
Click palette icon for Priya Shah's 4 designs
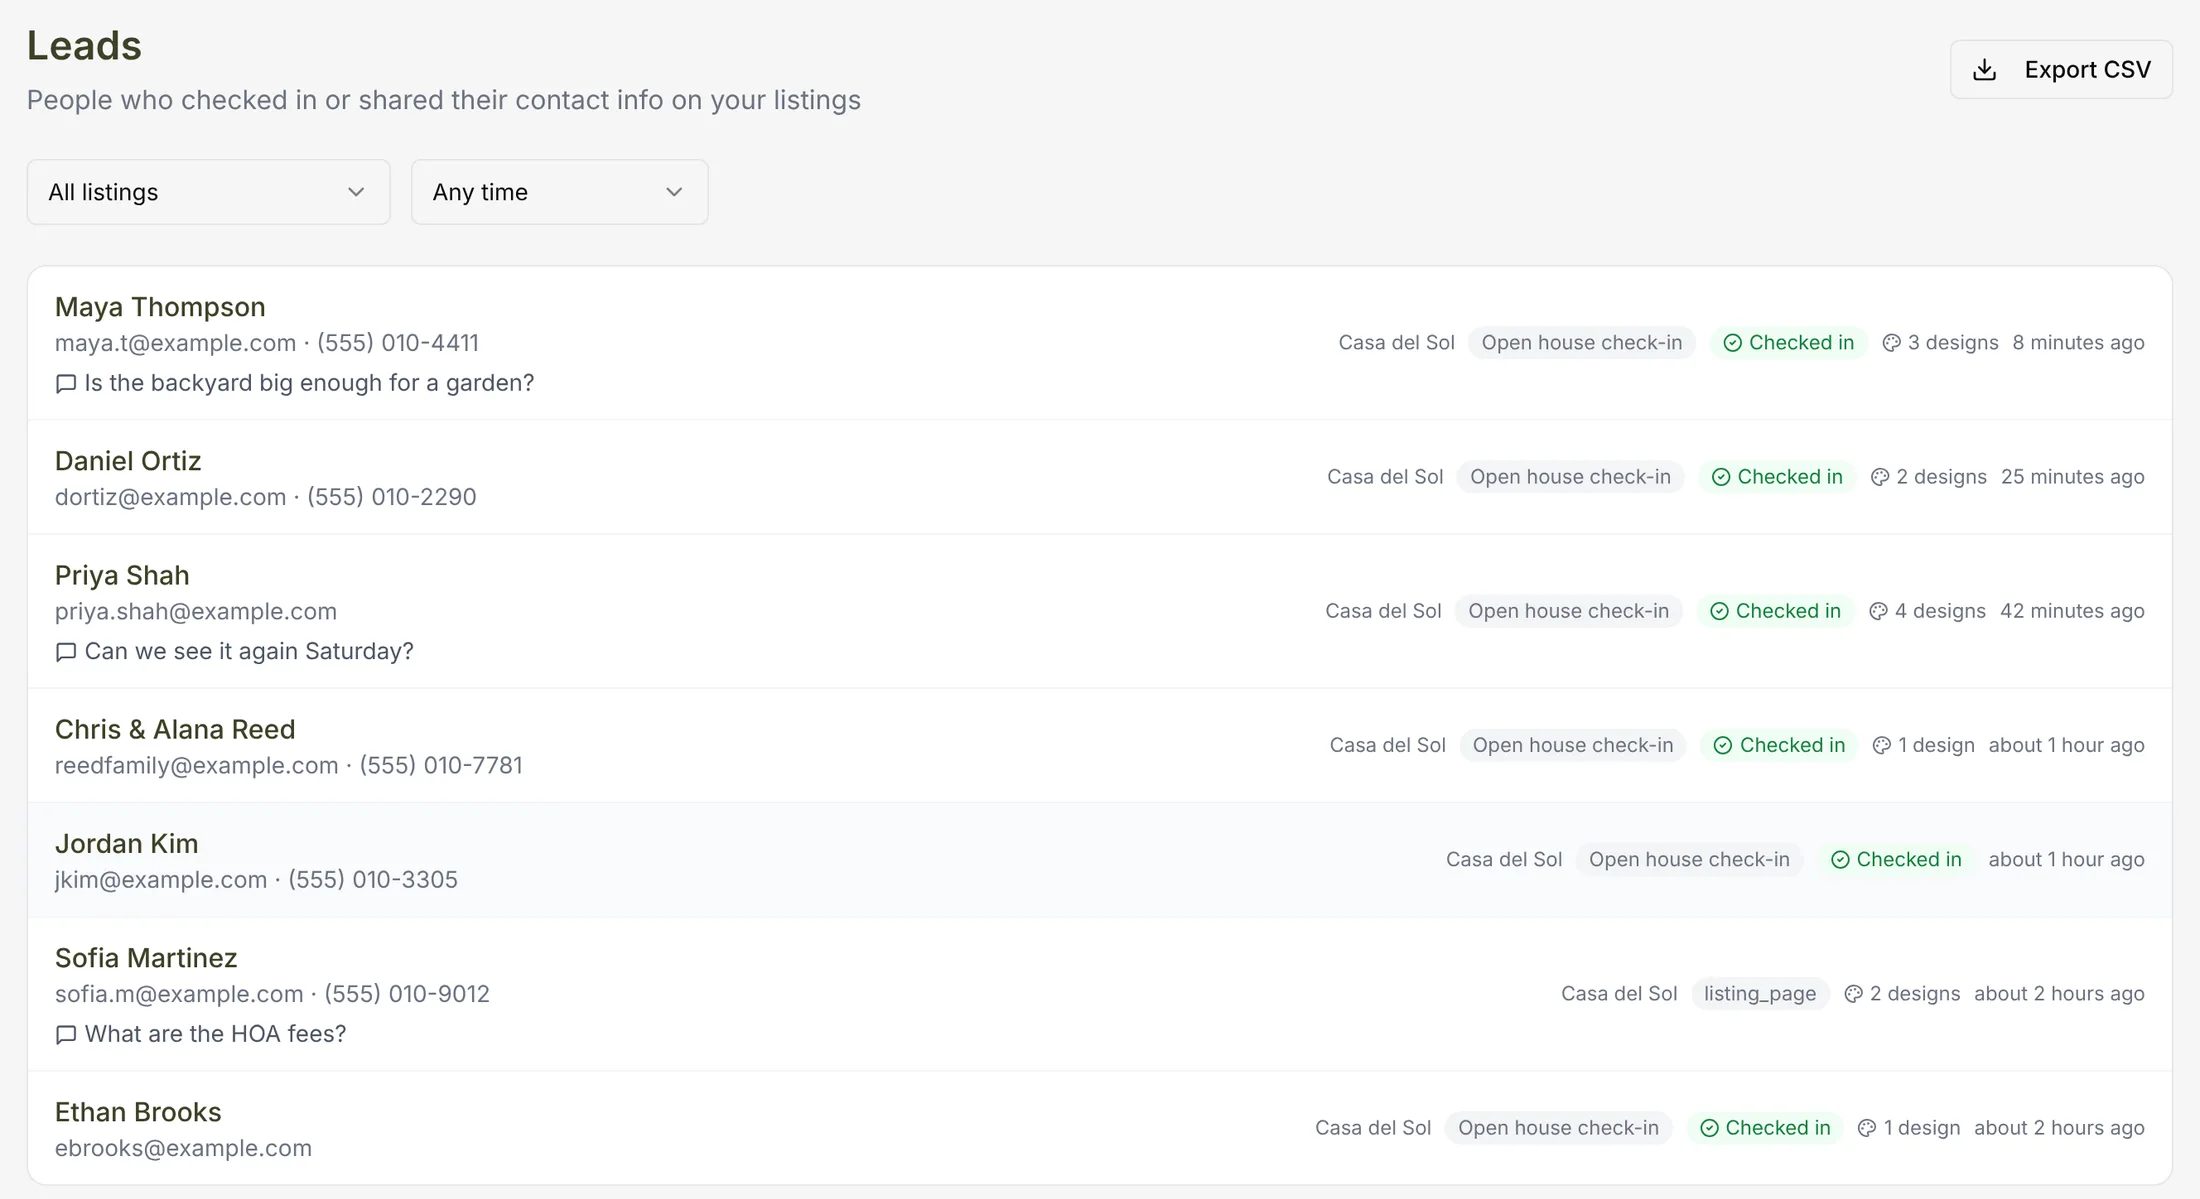coord(1878,611)
